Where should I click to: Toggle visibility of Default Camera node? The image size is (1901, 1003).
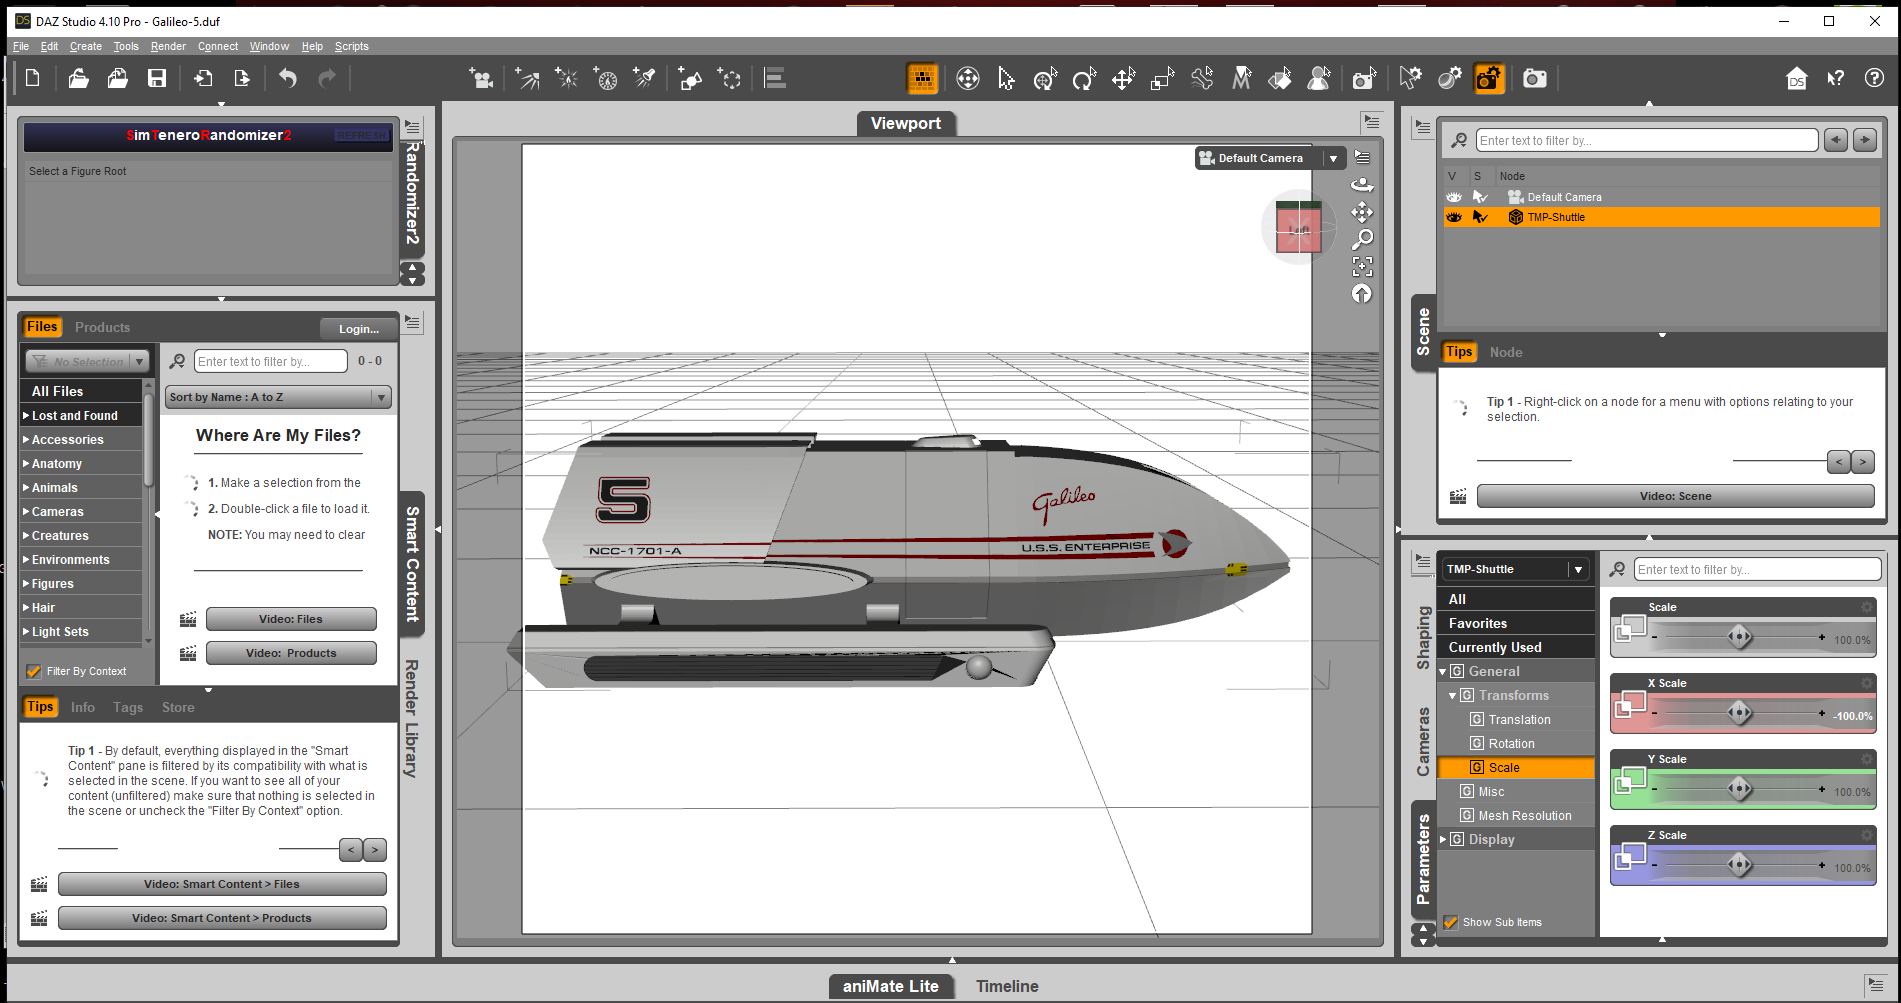1454,197
